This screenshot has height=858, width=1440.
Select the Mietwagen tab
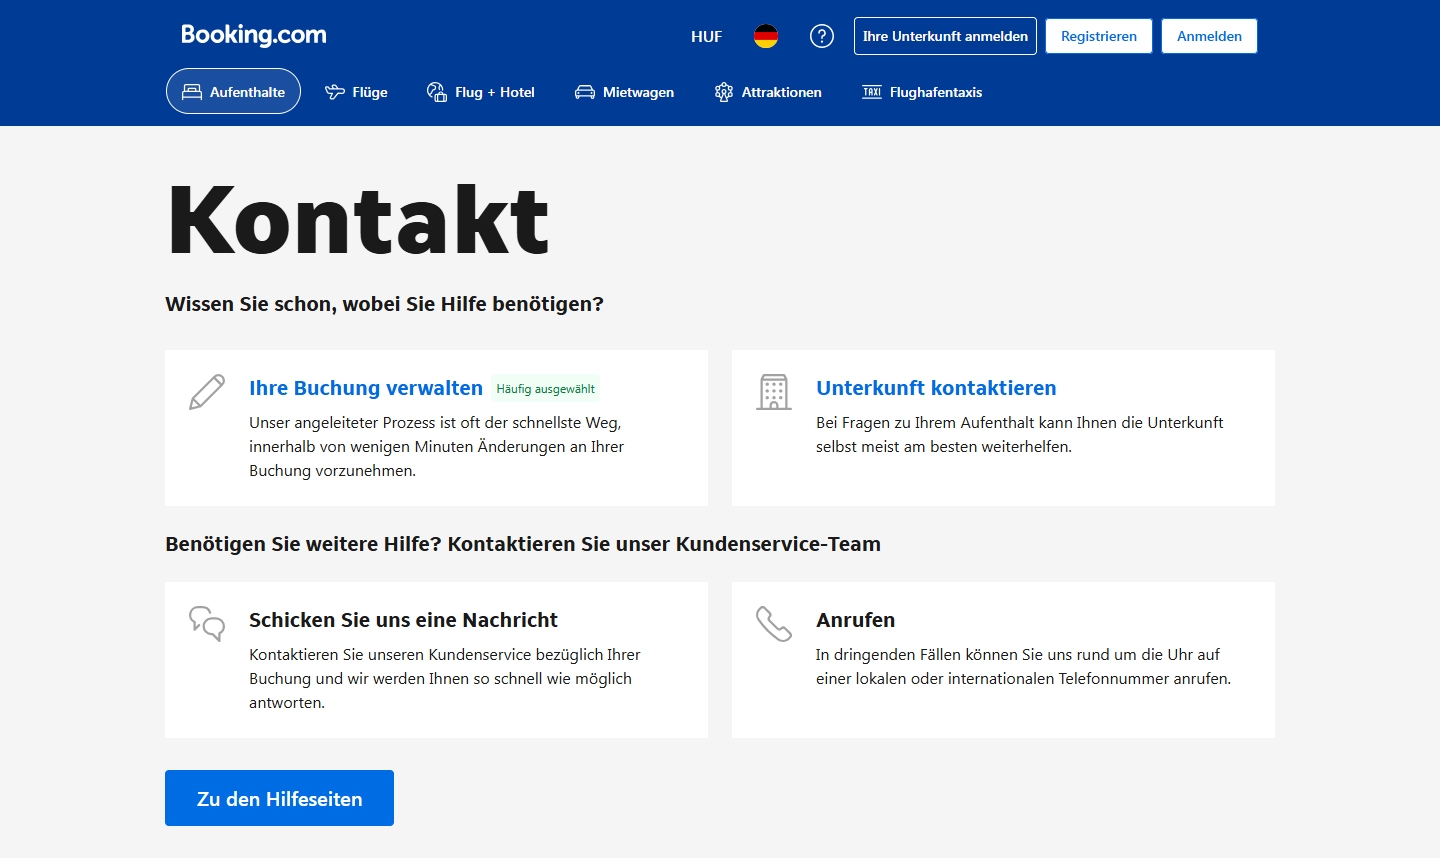point(624,91)
